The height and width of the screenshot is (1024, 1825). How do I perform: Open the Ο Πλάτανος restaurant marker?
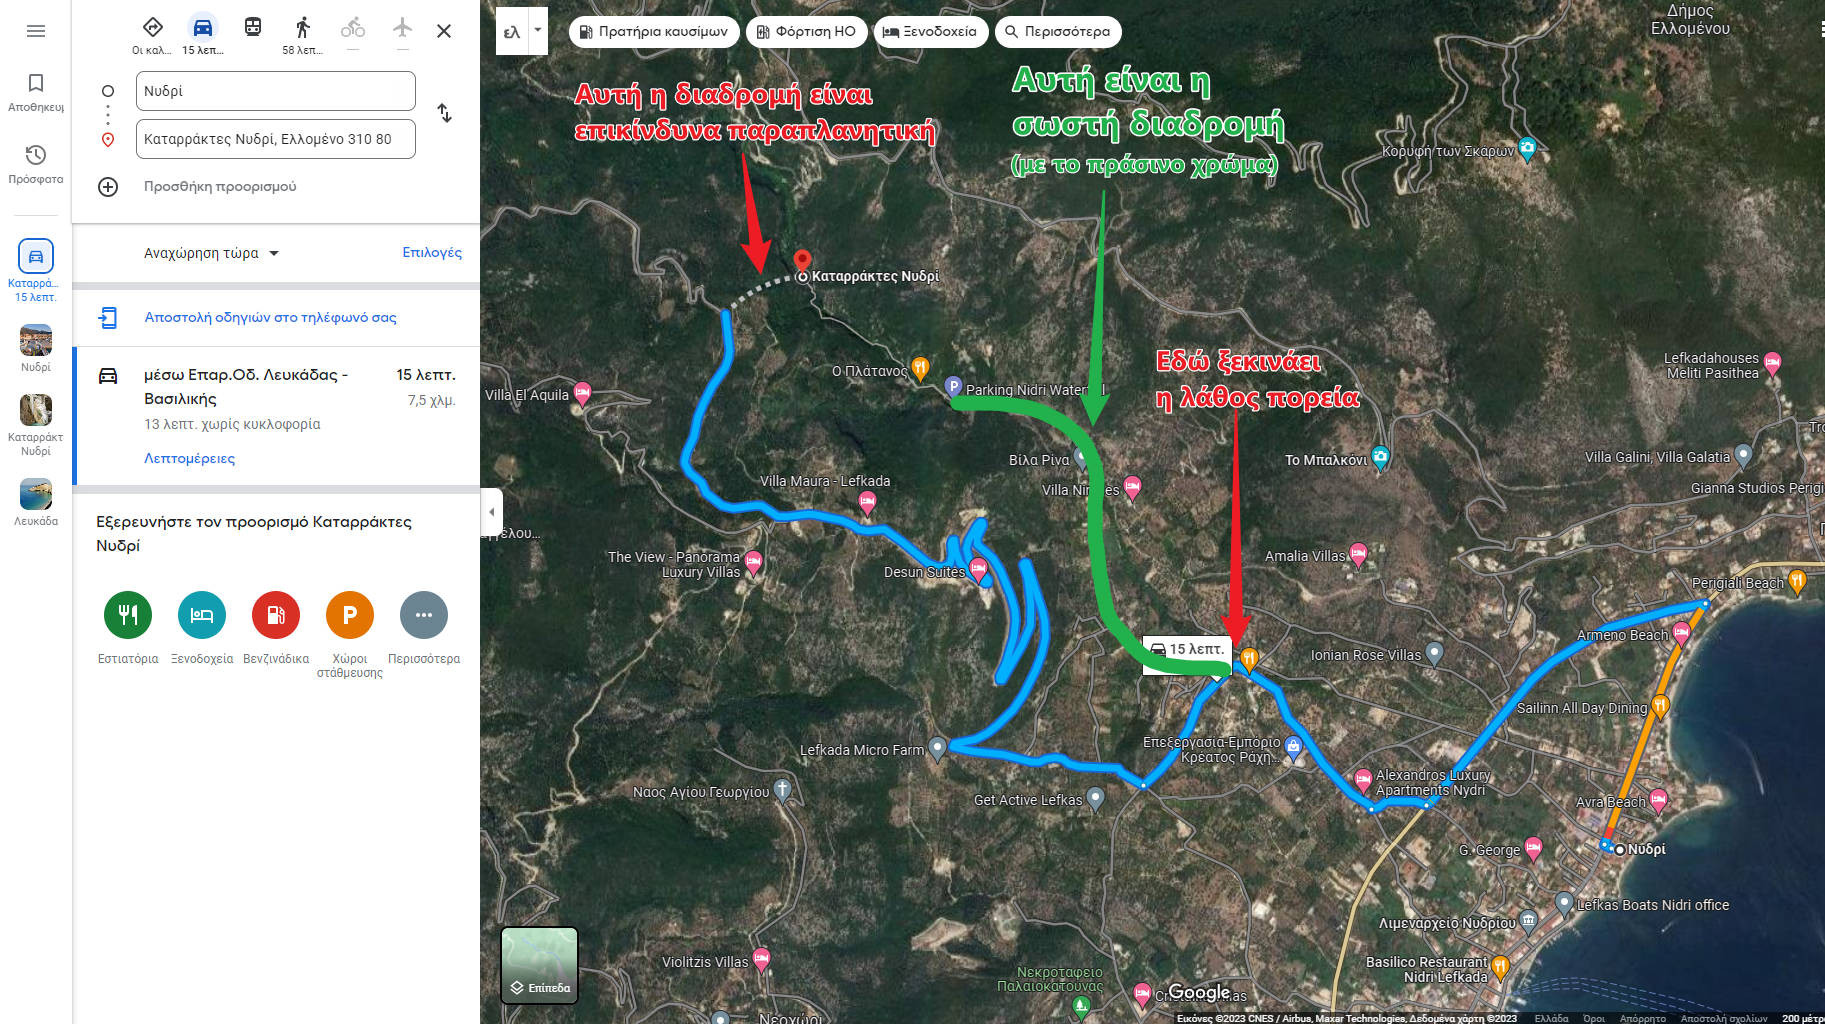tap(921, 369)
